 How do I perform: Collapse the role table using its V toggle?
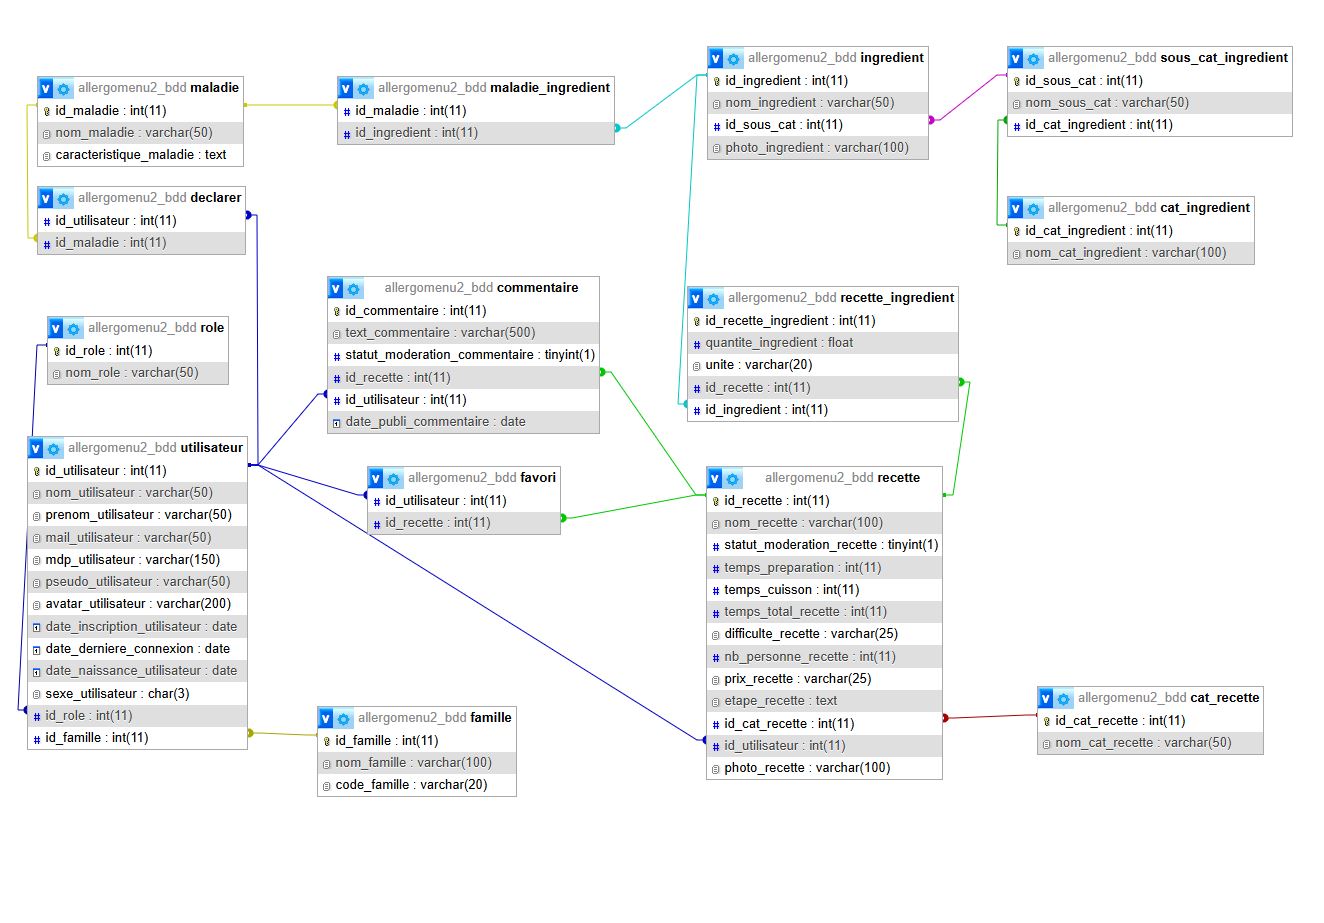click(x=56, y=328)
